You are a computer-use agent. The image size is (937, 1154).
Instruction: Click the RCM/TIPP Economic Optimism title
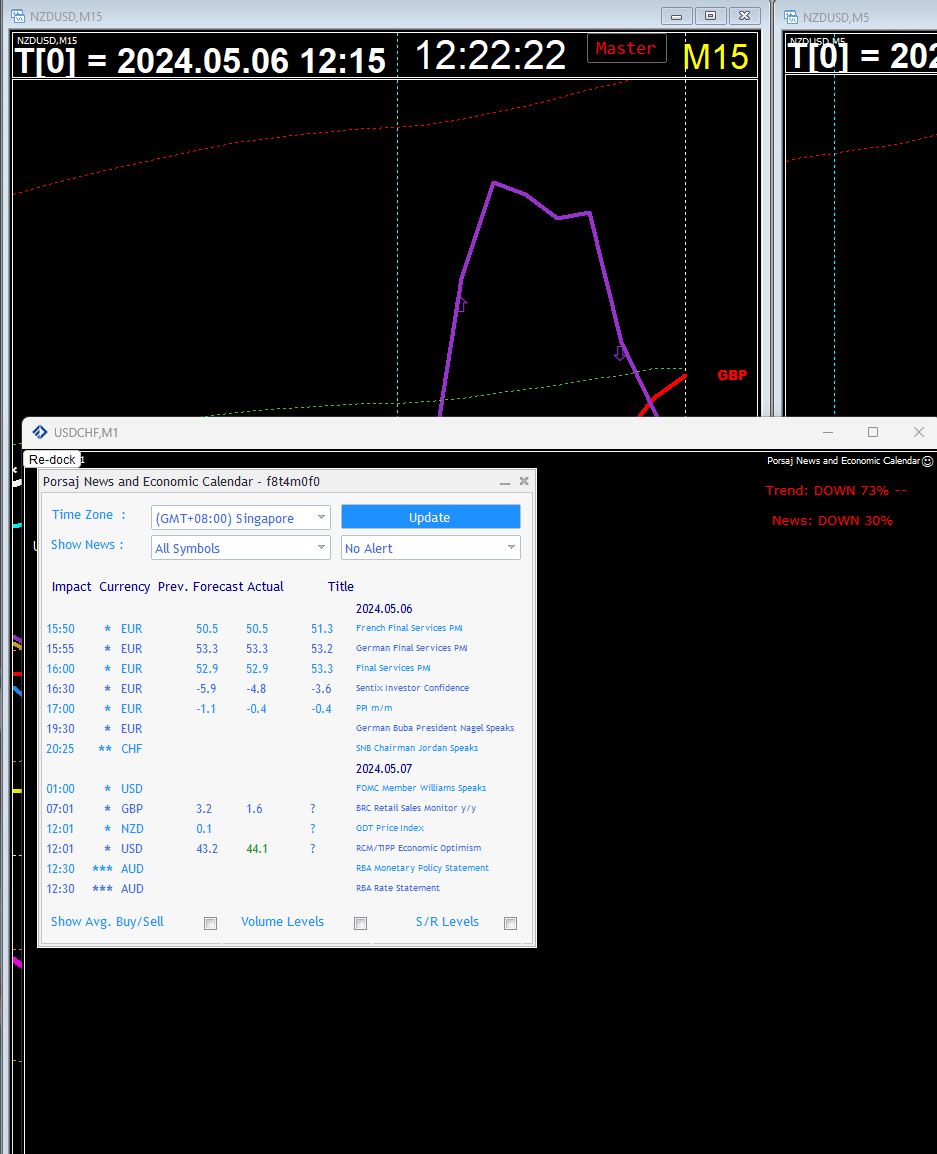click(x=419, y=848)
